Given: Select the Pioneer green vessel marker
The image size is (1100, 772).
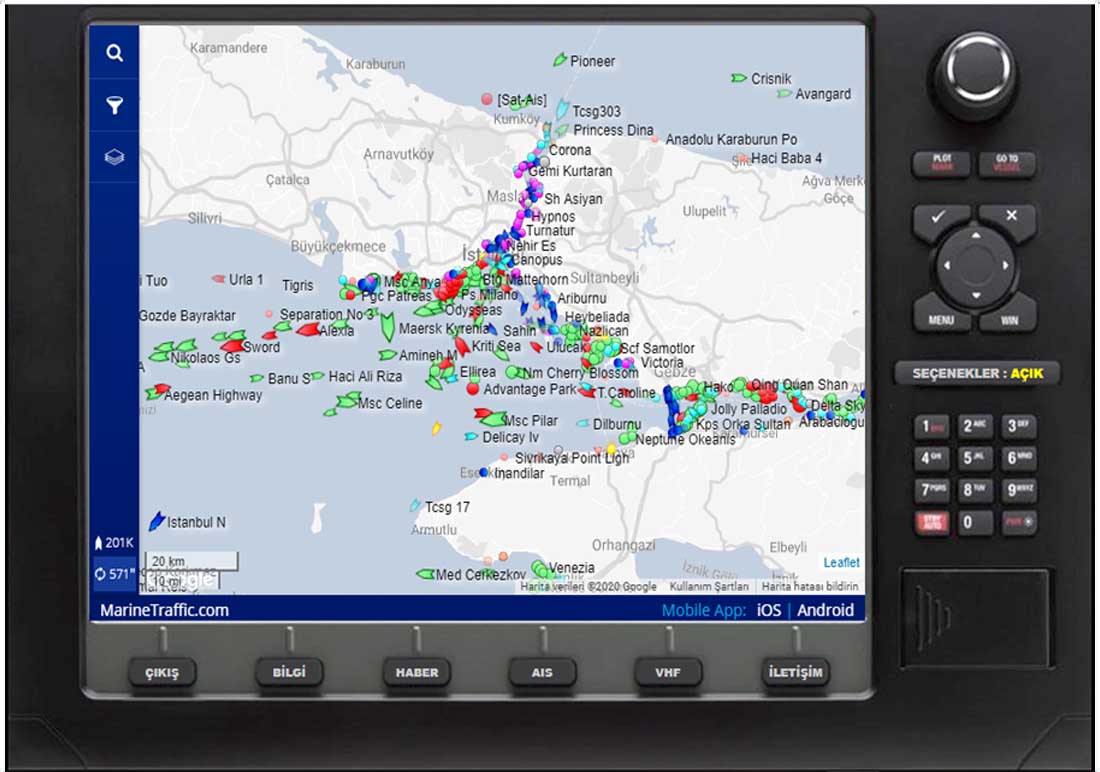Looking at the screenshot, I should 560,60.
